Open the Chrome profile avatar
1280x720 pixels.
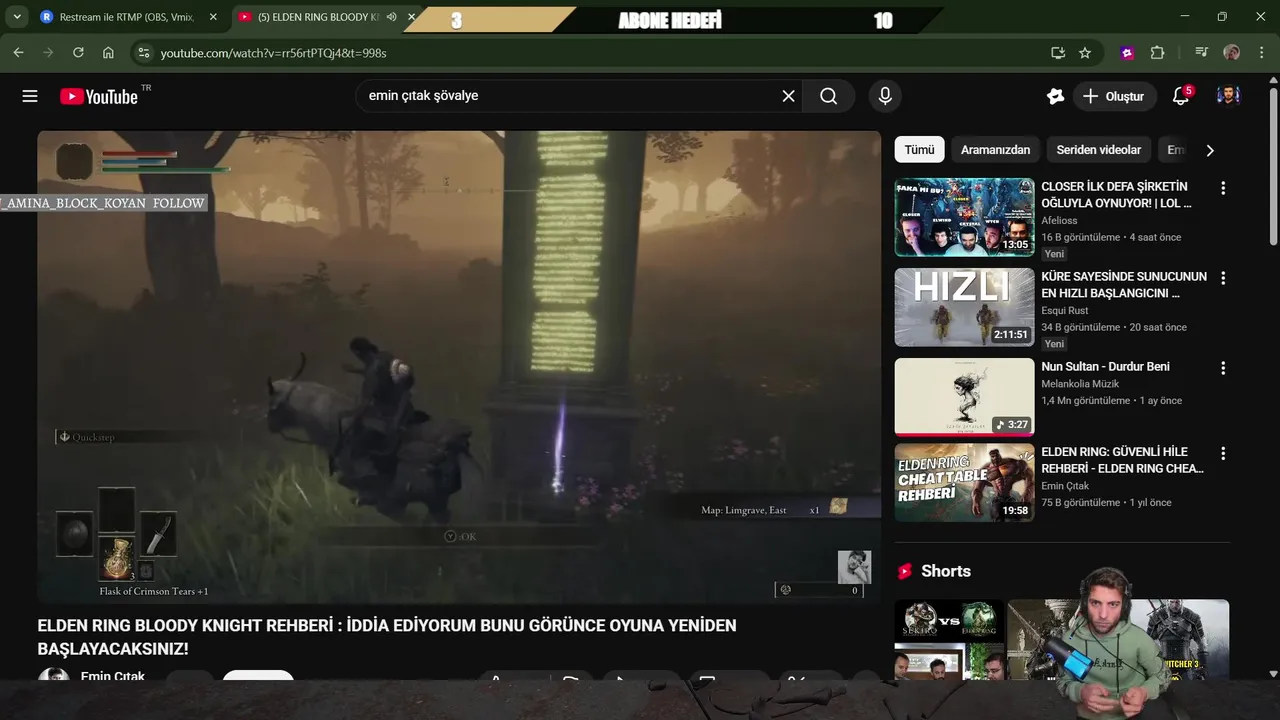(1232, 52)
